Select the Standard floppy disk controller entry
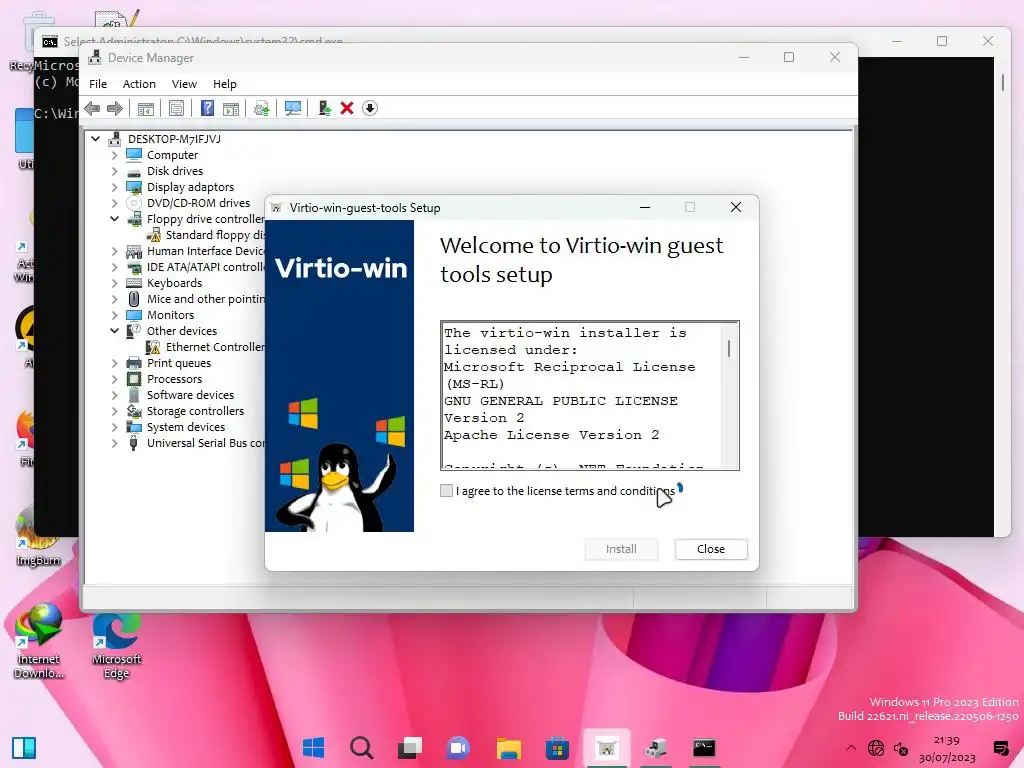Screen dimensions: 1024x768 point(215,235)
